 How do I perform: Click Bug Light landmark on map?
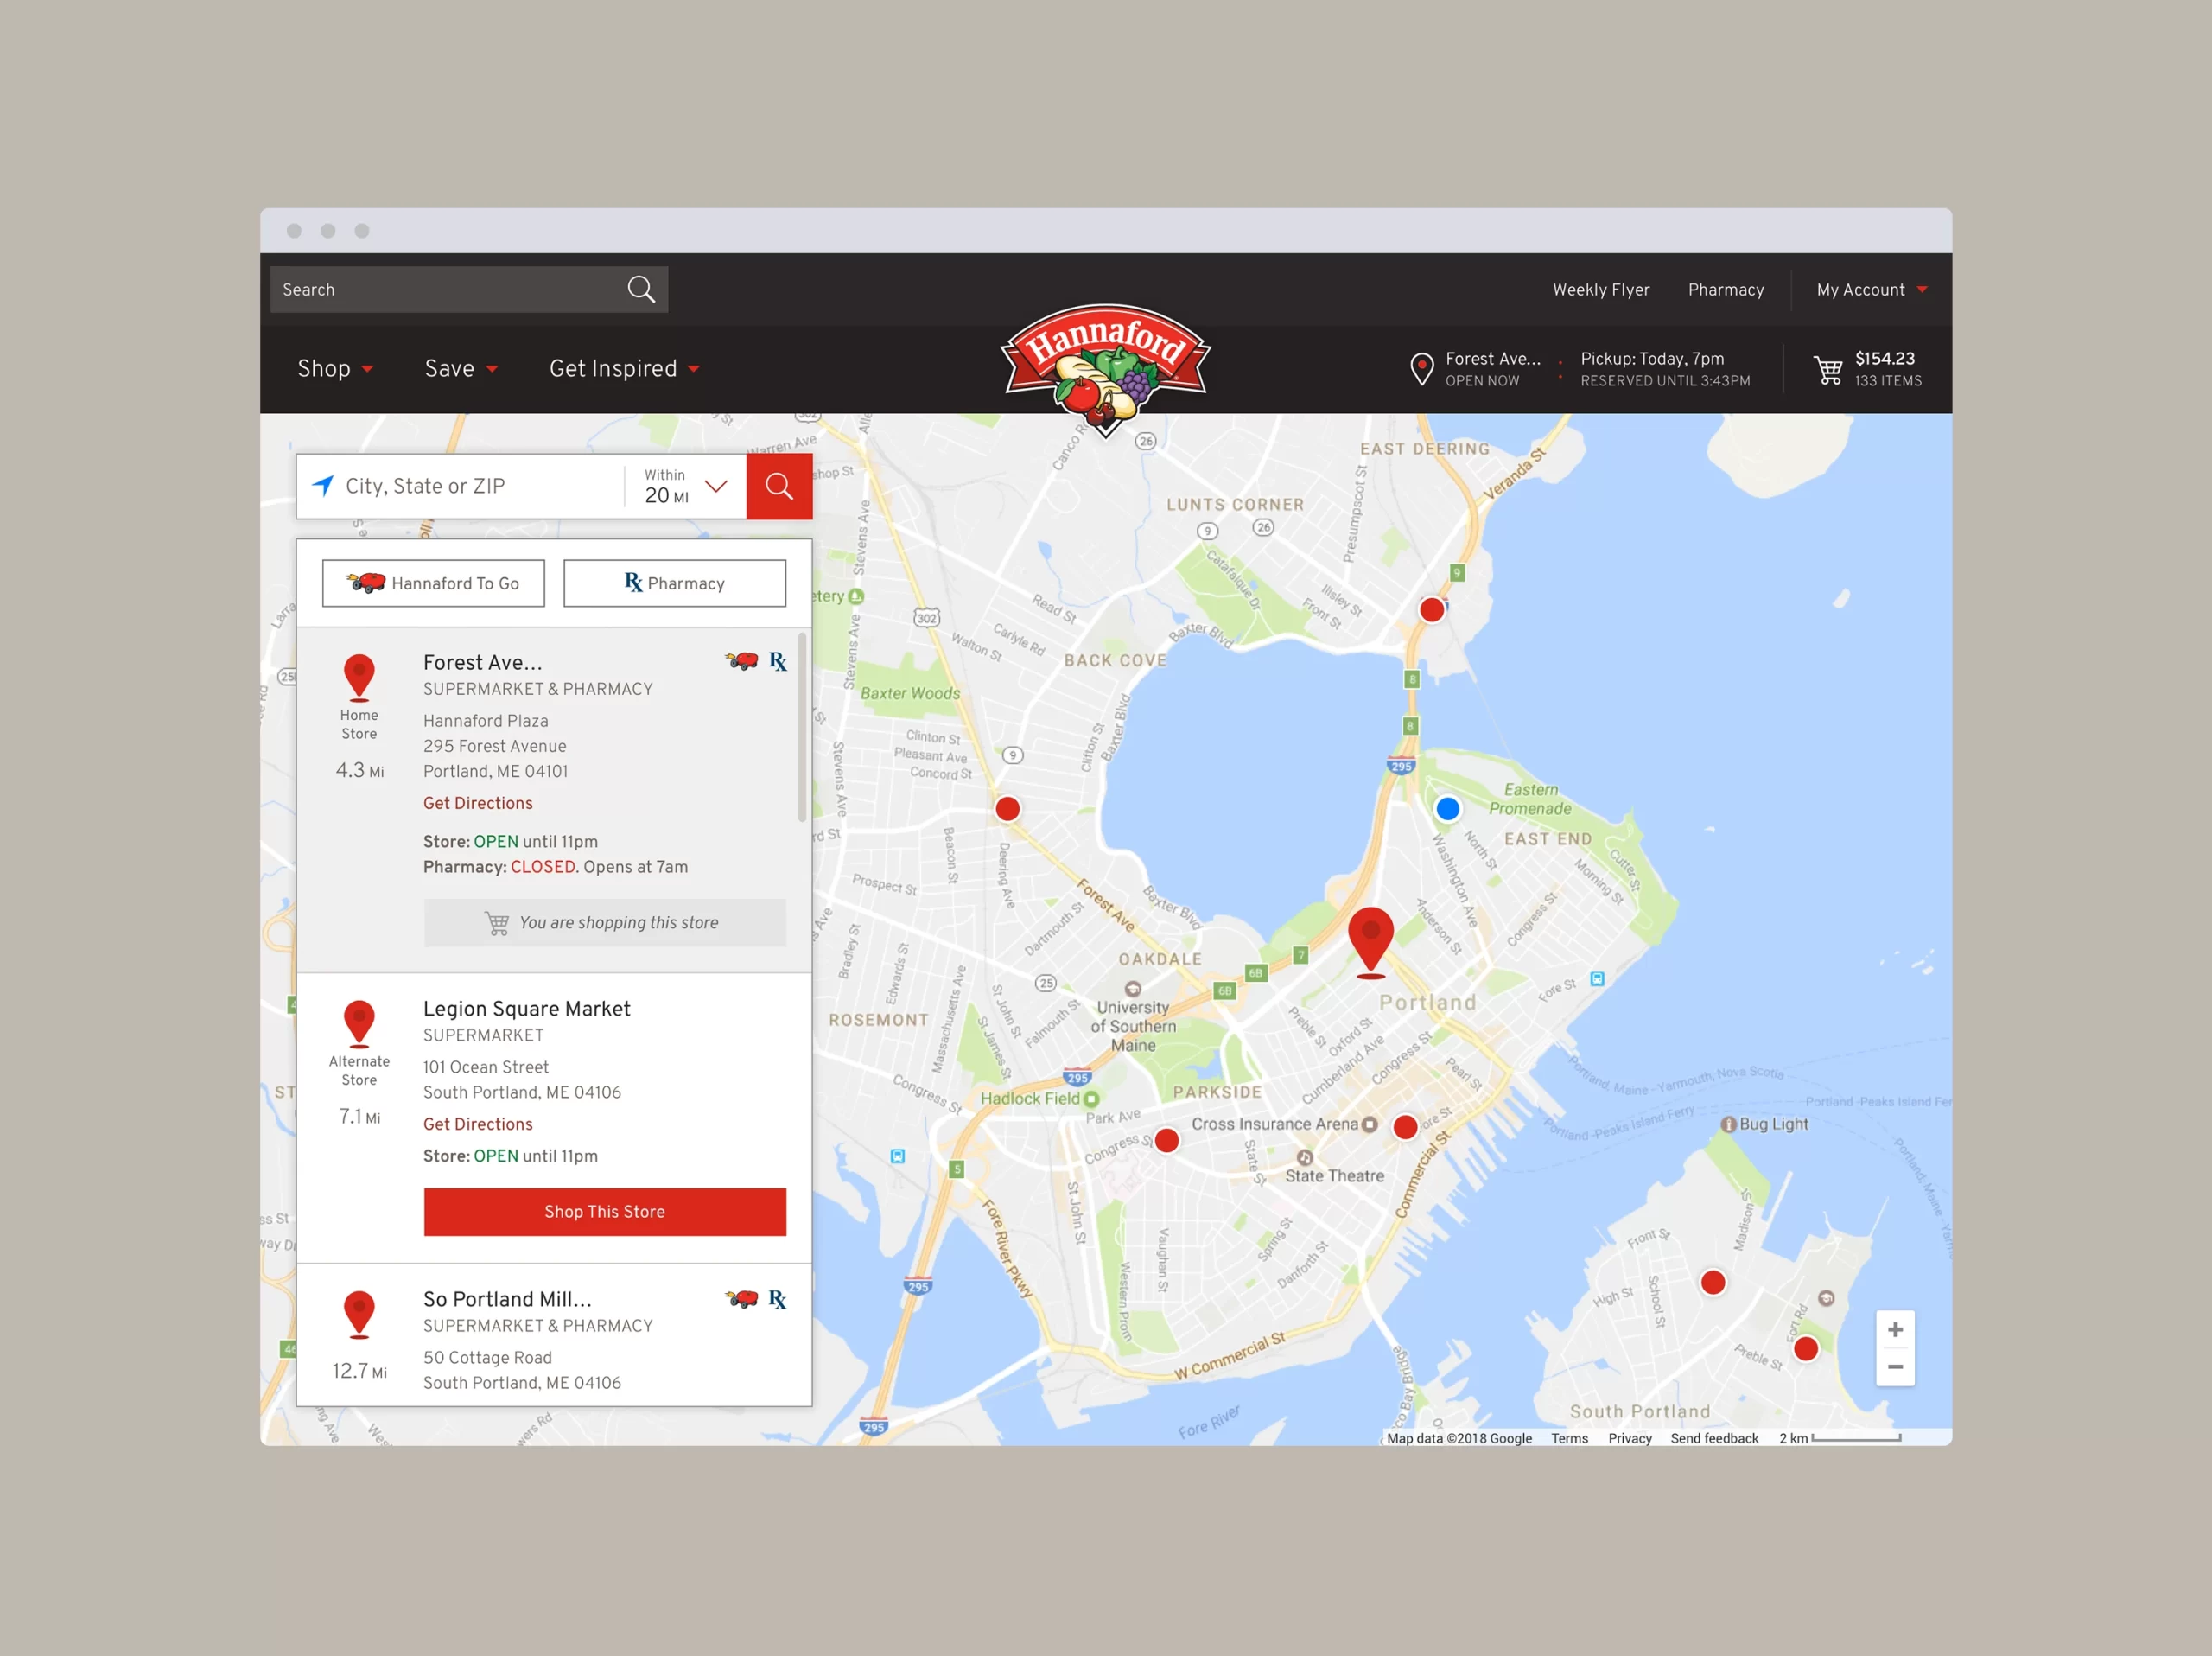[x=1764, y=1124]
